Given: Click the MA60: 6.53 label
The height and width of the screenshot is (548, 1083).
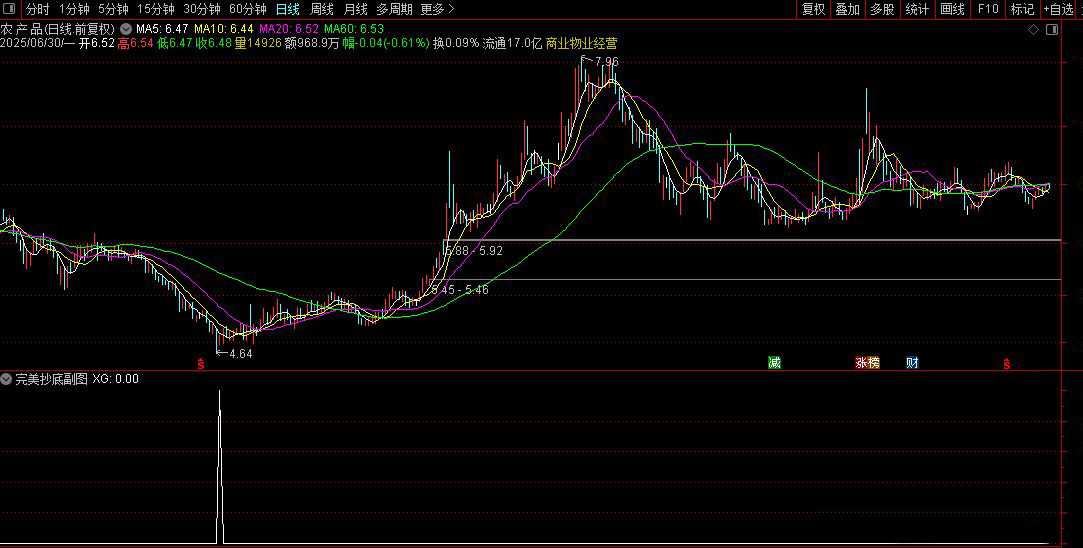Looking at the screenshot, I should pos(354,29).
